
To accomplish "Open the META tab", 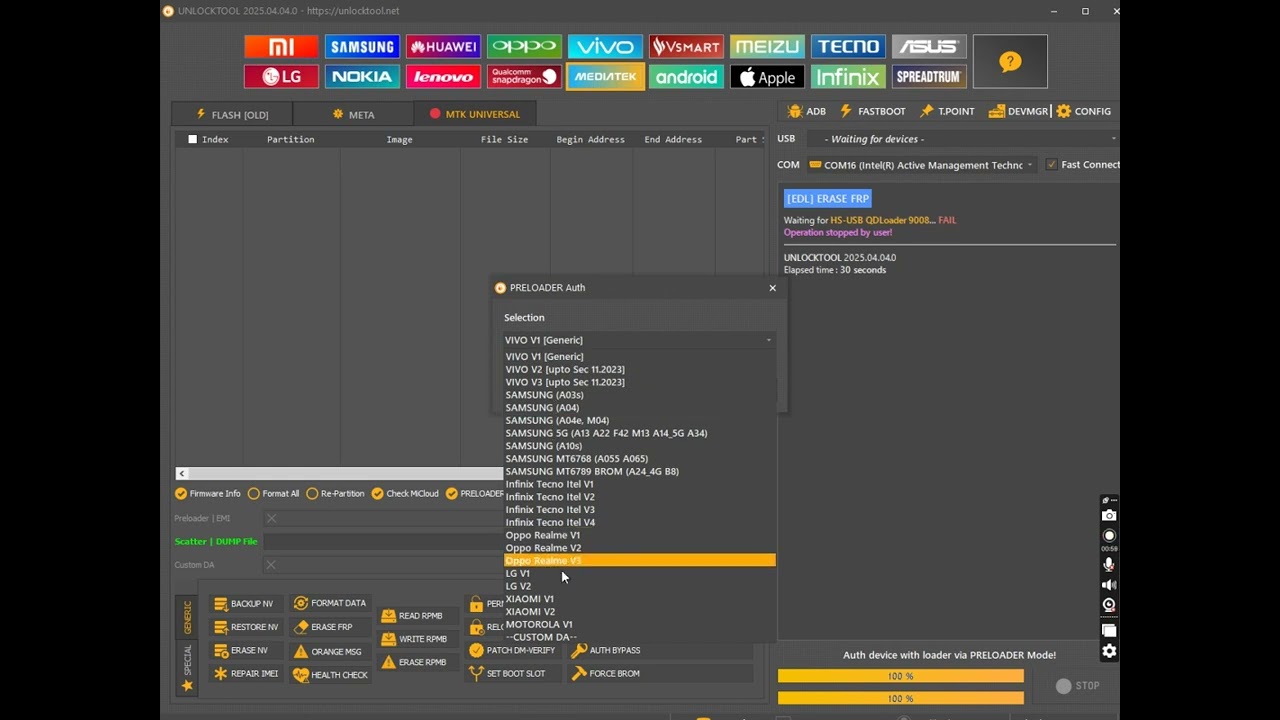I will pyautogui.click(x=353, y=114).
